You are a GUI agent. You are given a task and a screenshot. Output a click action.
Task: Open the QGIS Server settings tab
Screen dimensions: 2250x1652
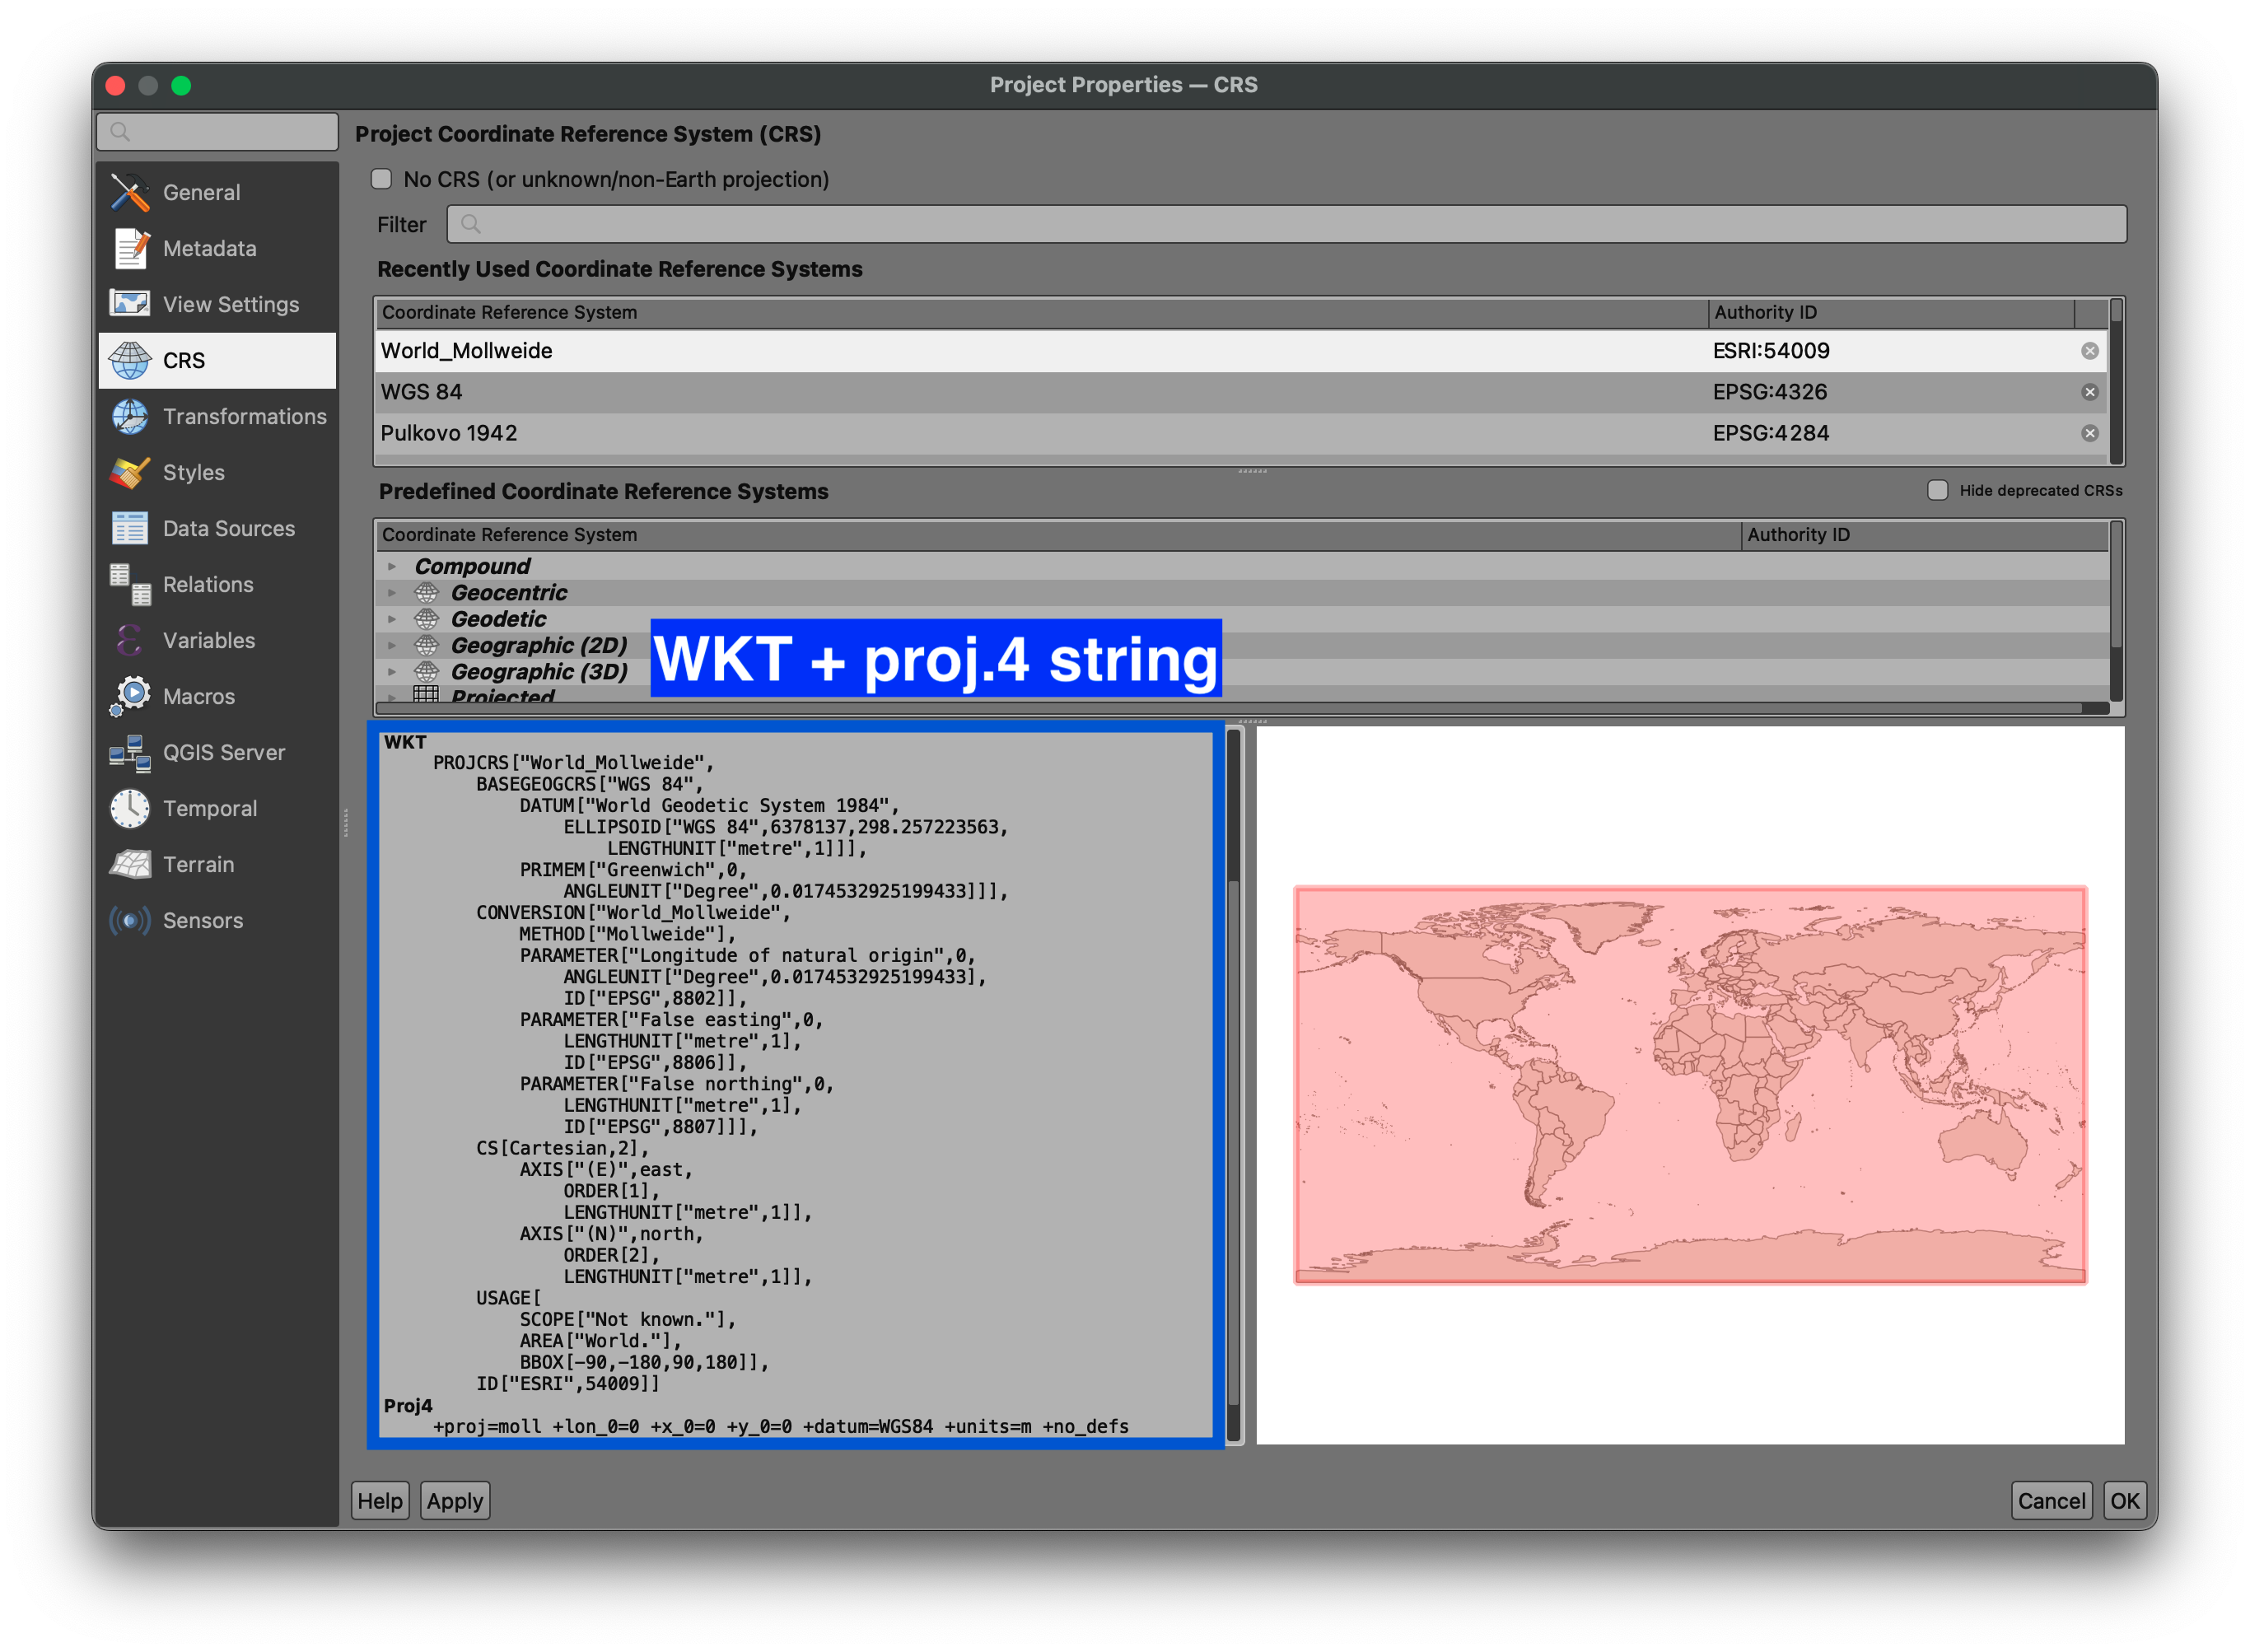click(223, 753)
